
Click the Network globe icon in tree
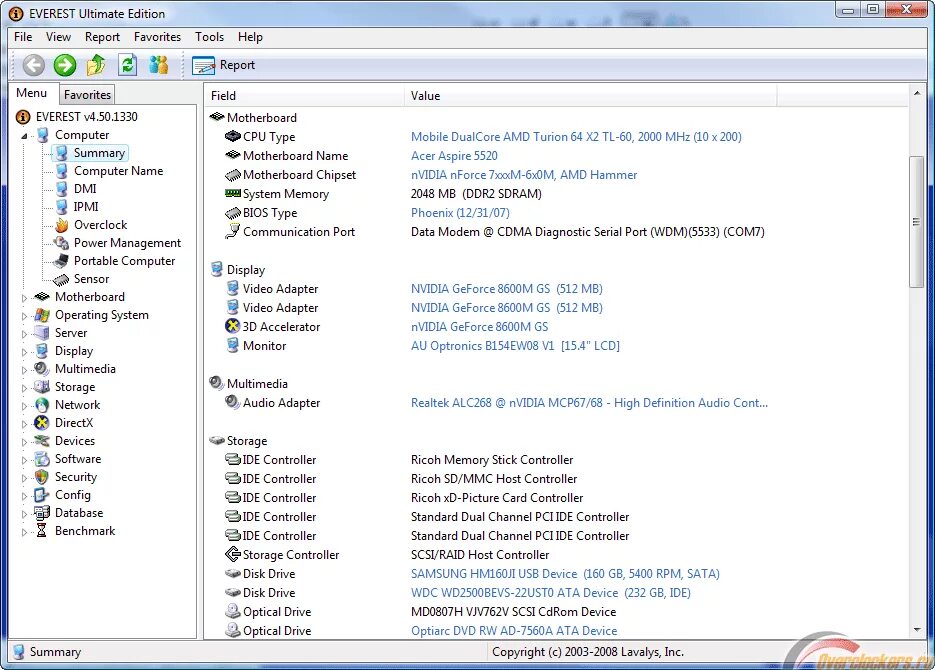click(42, 405)
